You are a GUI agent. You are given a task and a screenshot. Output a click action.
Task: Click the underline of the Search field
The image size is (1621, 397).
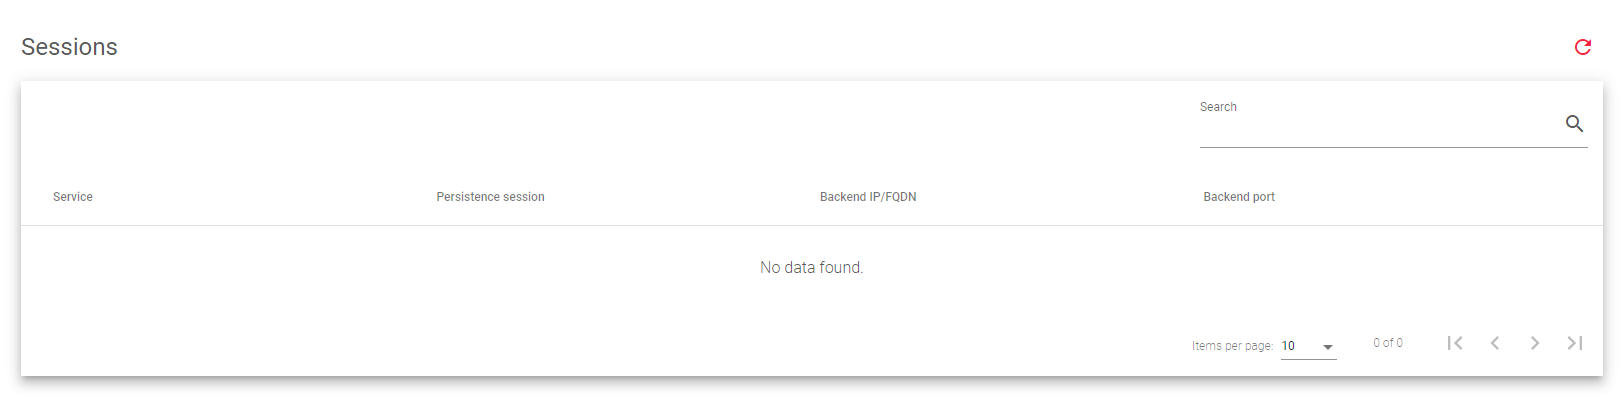tap(1394, 147)
